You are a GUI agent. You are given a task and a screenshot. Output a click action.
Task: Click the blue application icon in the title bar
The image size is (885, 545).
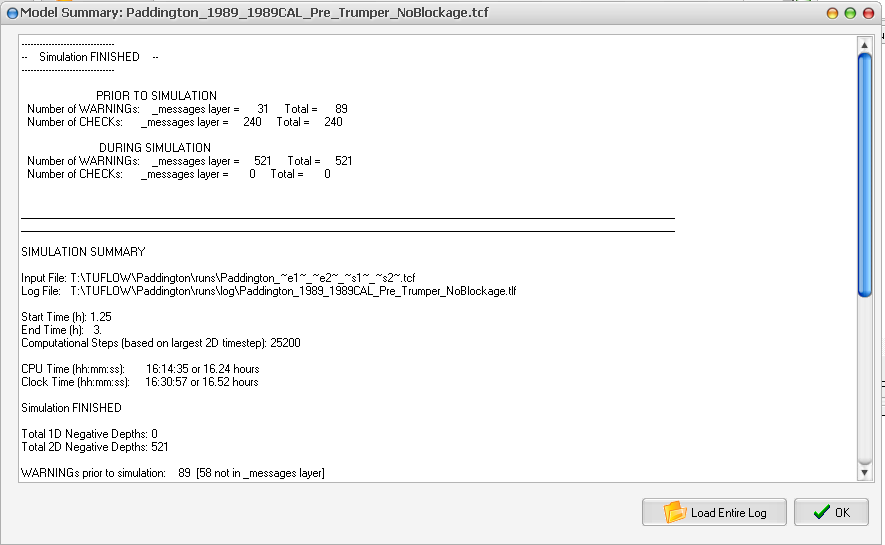12,13
